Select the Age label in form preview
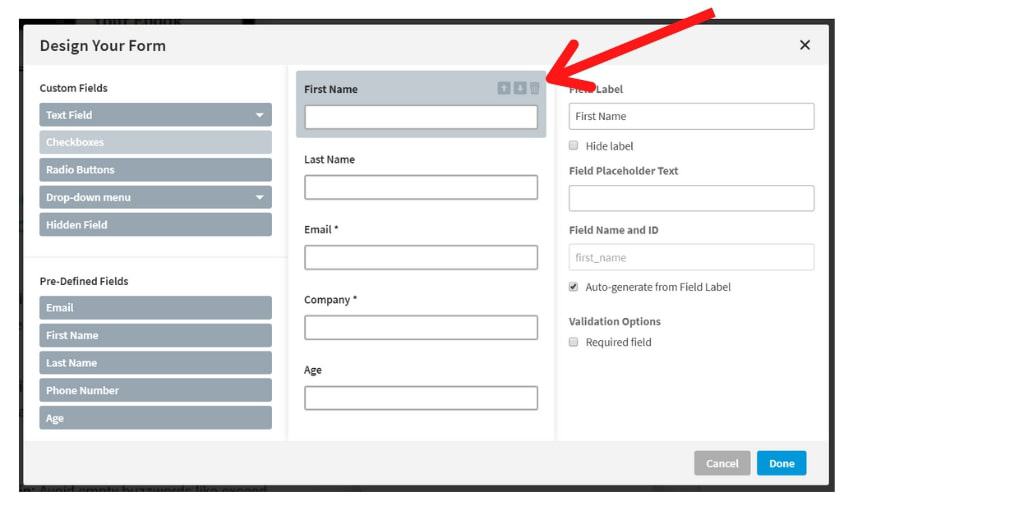The image size is (1024, 512). [x=313, y=370]
